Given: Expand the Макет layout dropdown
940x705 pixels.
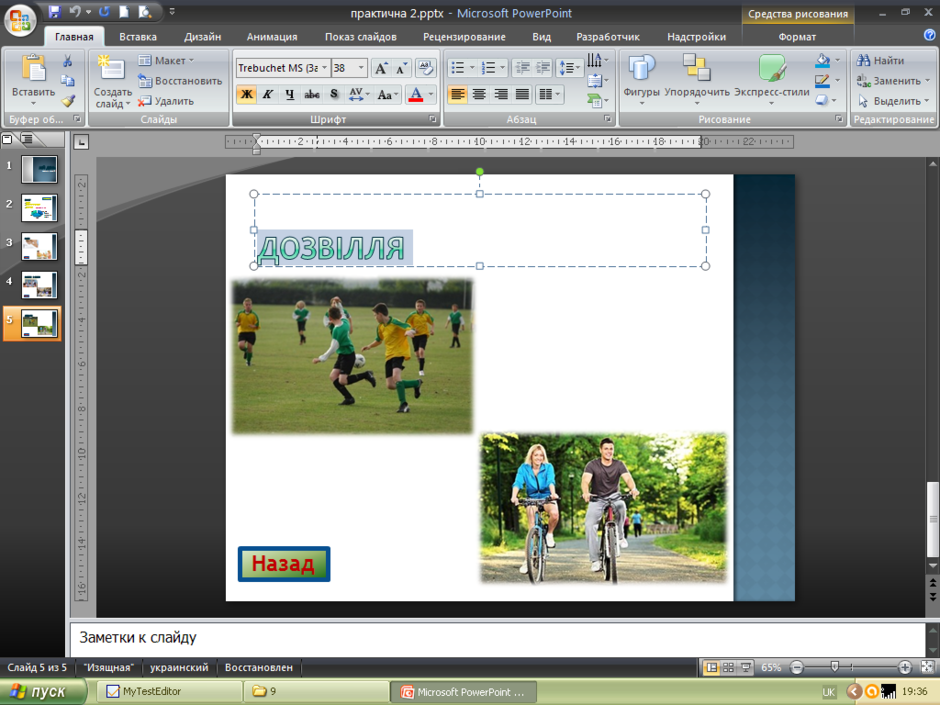Looking at the screenshot, I should click(167, 61).
